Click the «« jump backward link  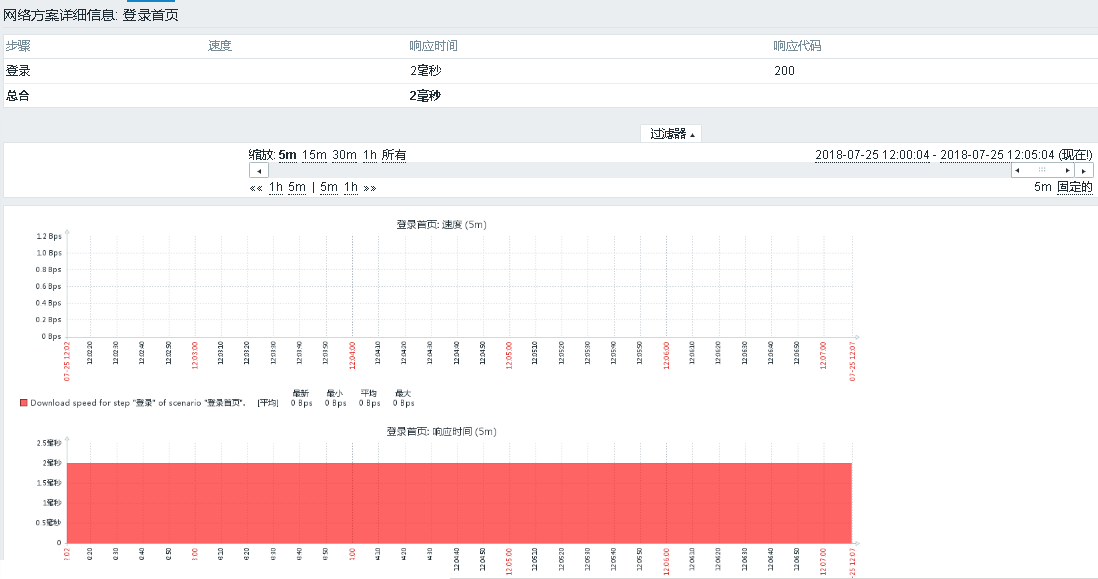tap(256, 188)
